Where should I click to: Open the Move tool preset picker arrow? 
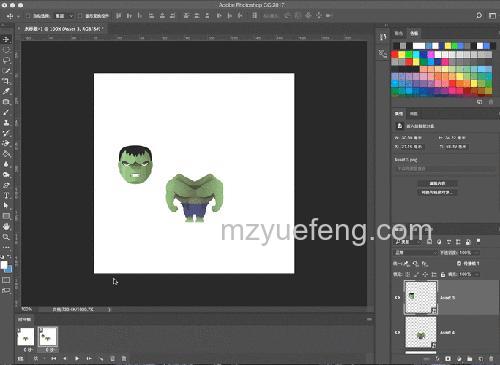click(x=18, y=16)
